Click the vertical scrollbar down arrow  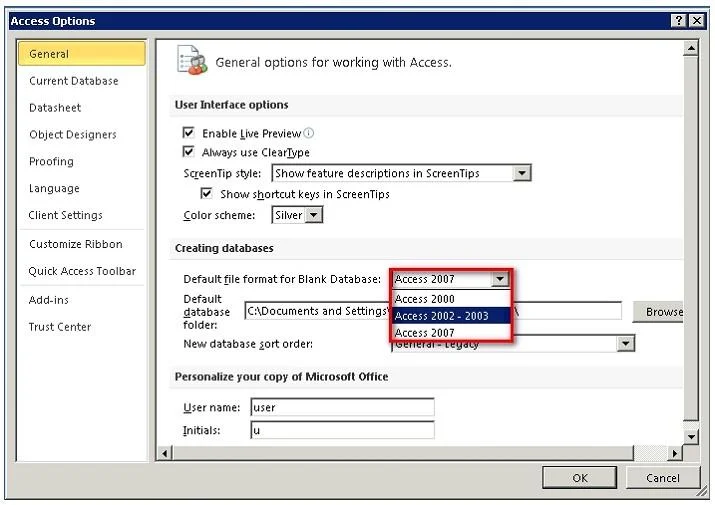(x=691, y=437)
